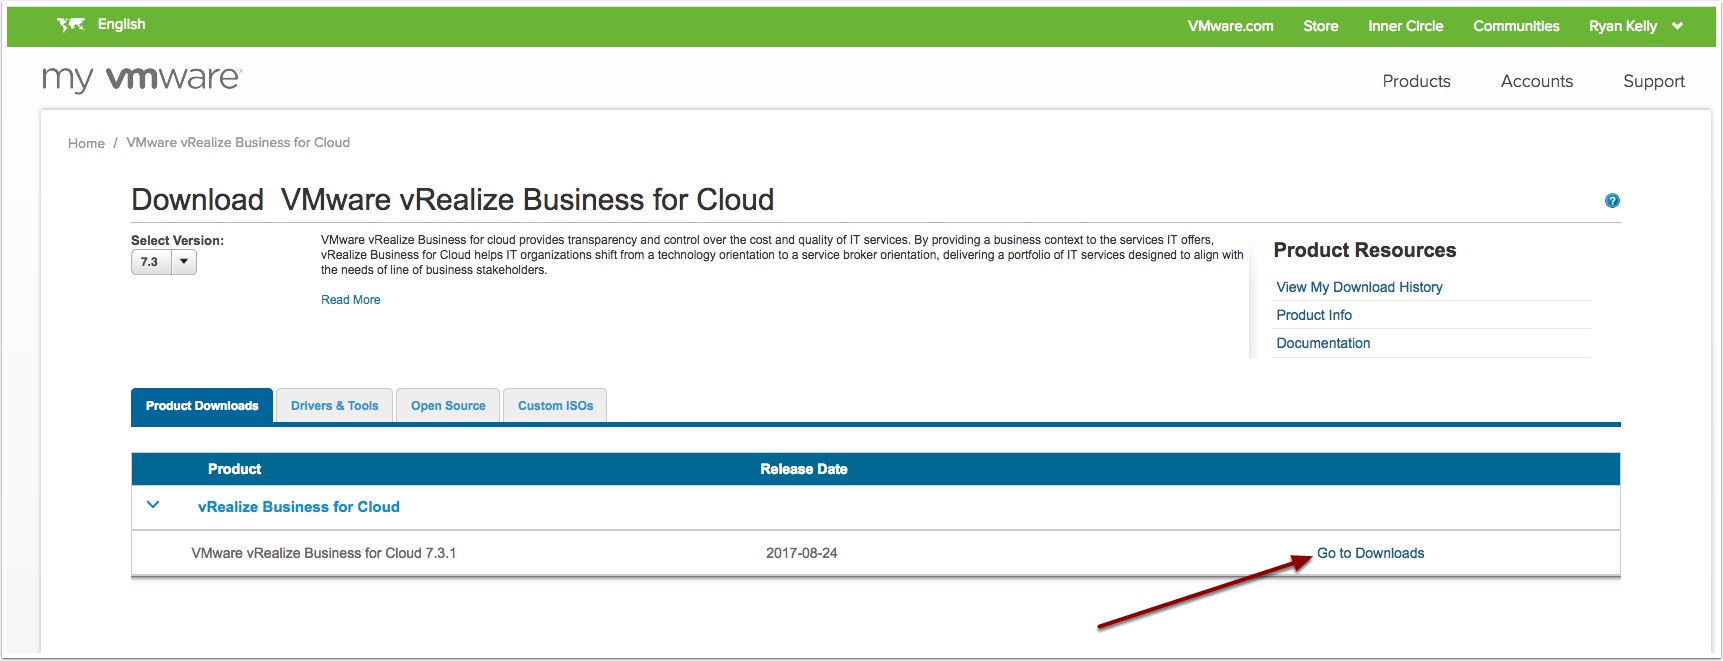Switch to the Open Source tab
This screenshot has height=661, width=1723.
pyautogui.click(x=448, y=406)
